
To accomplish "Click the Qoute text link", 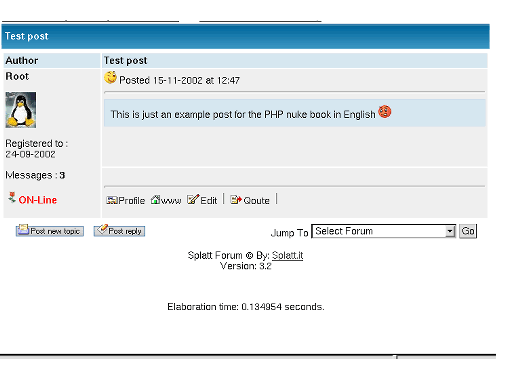I will [256, 201].
